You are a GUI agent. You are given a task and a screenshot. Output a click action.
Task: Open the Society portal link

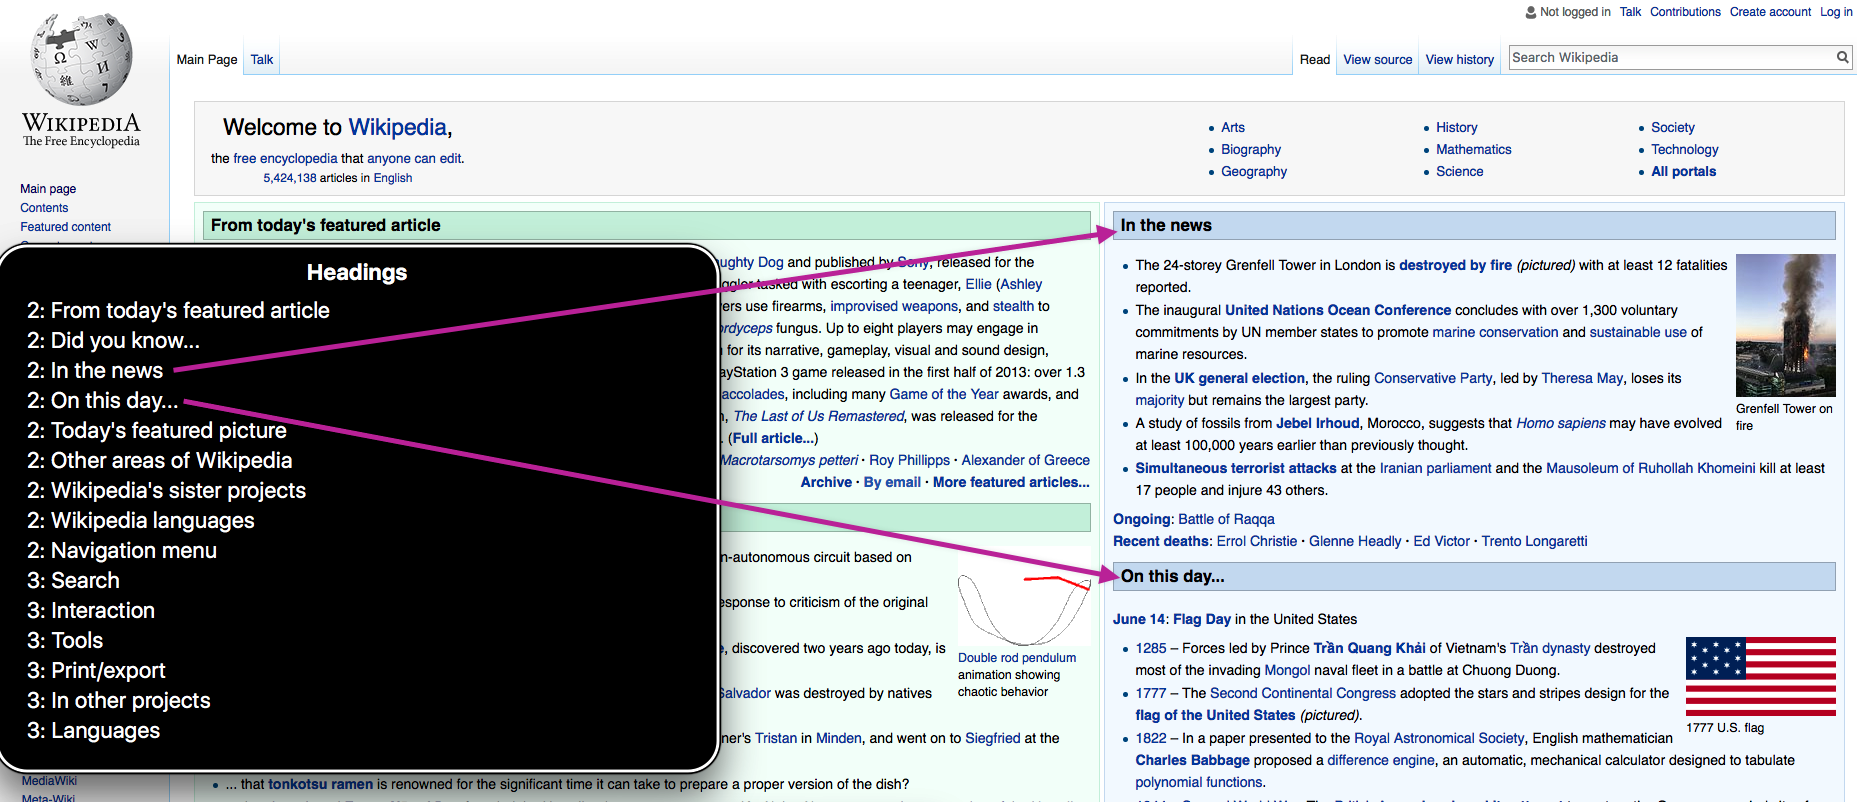point(1672,128)
